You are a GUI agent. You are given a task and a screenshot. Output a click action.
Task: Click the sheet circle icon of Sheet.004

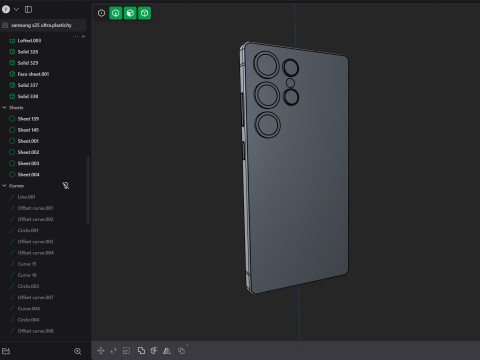pyautogui.click(x=12, y=174)
